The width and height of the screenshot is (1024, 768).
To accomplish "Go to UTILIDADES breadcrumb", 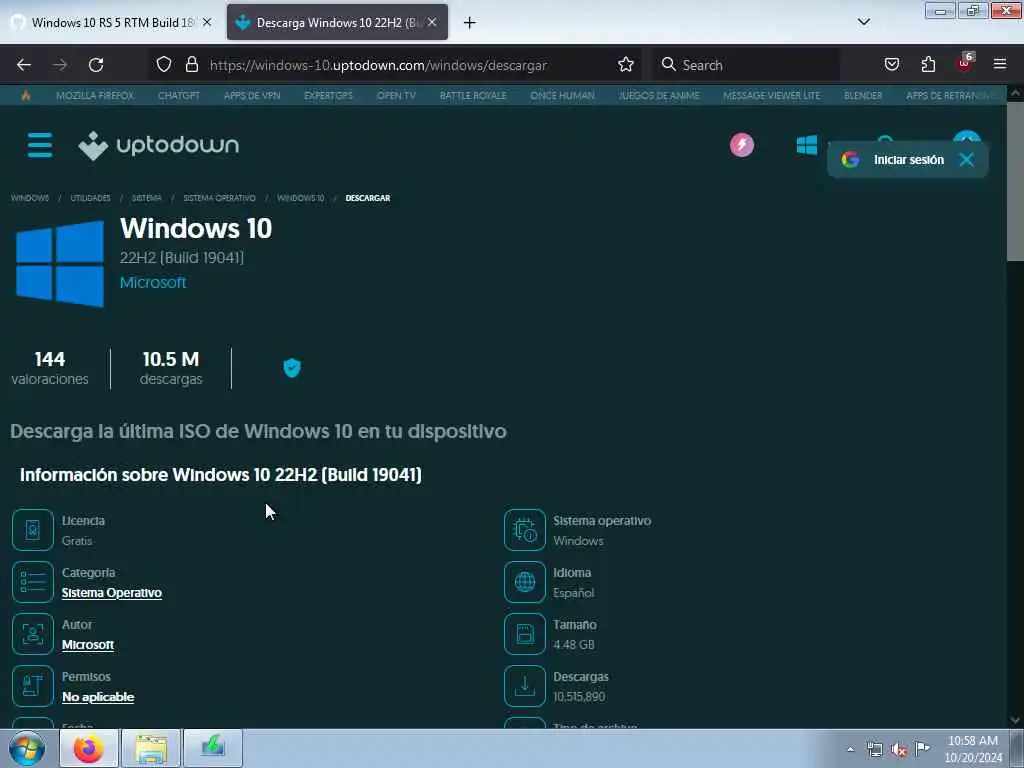I will pyautogui.click(x=90, y=198).
